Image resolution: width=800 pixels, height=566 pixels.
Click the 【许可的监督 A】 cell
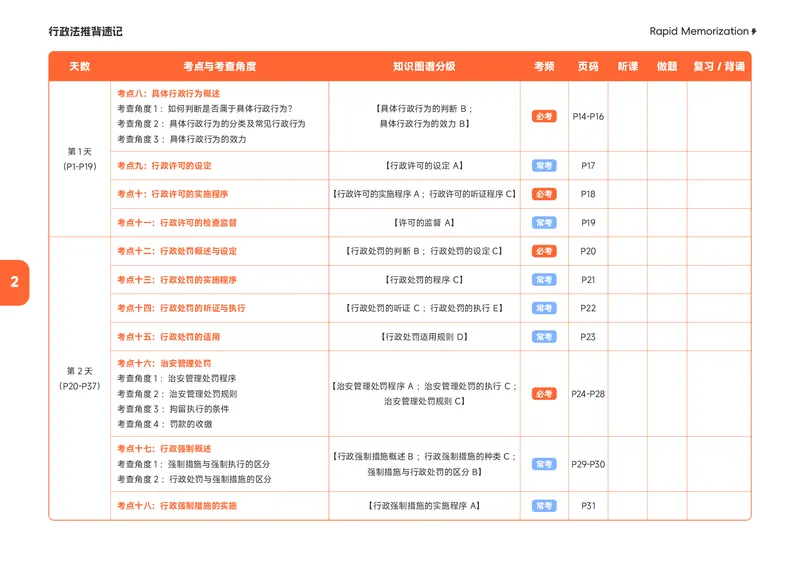pyautogui.click(x=424, y=223)
